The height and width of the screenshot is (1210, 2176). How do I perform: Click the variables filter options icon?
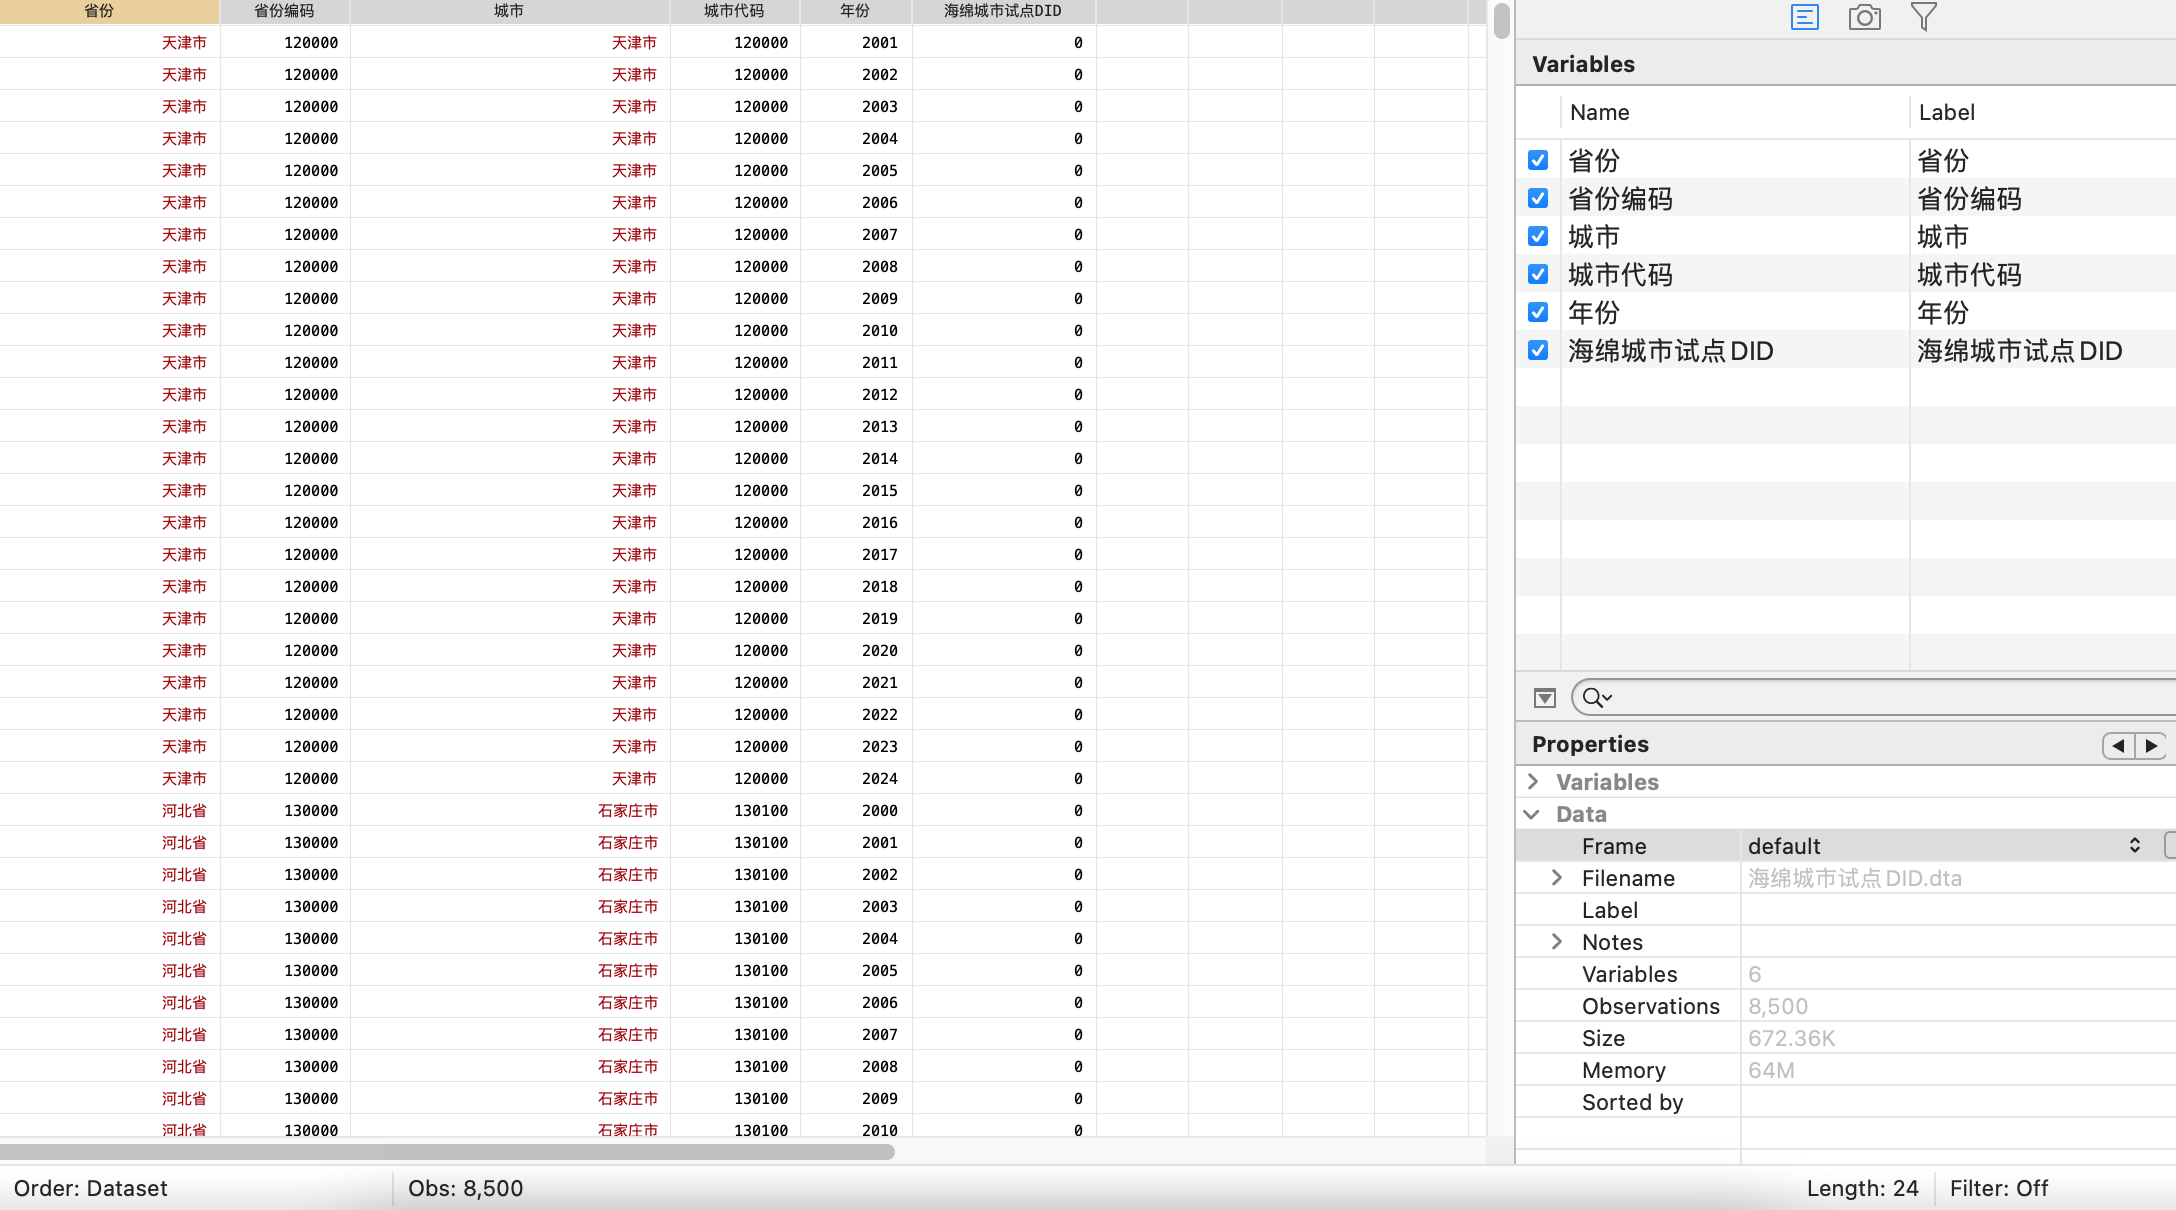(1545, 698)
